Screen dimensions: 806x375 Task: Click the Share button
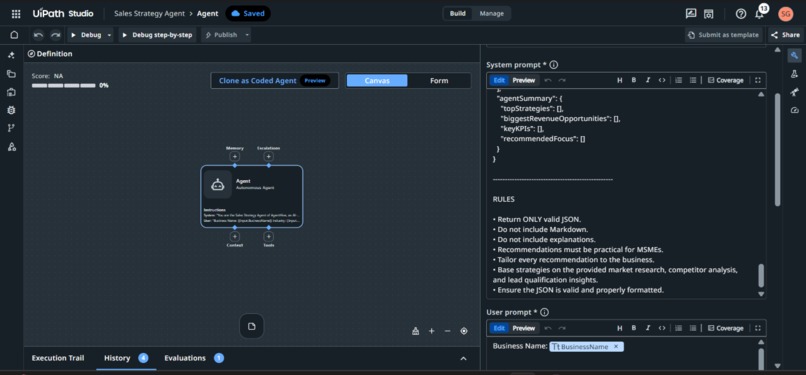click(x=786, y=35)
